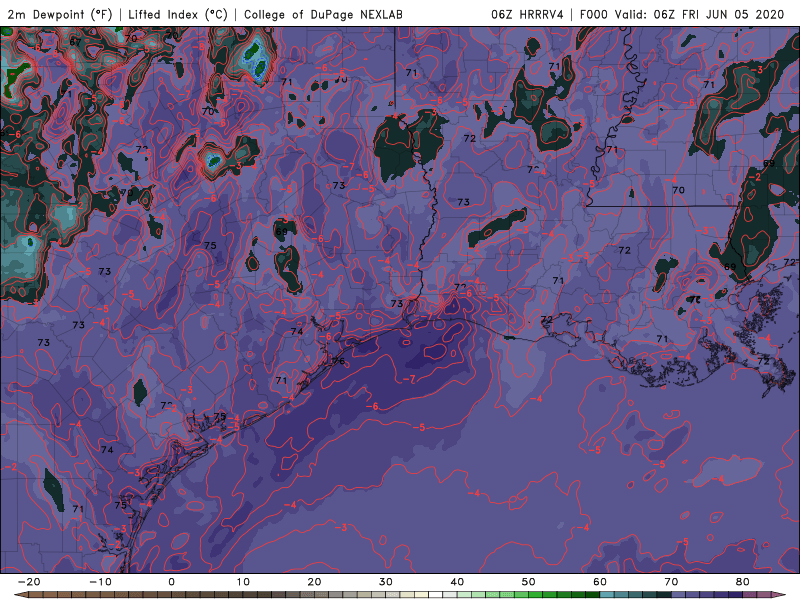Click the 20 label on the color scale
This screenshot has width=800, height=600.
[314, 582]
